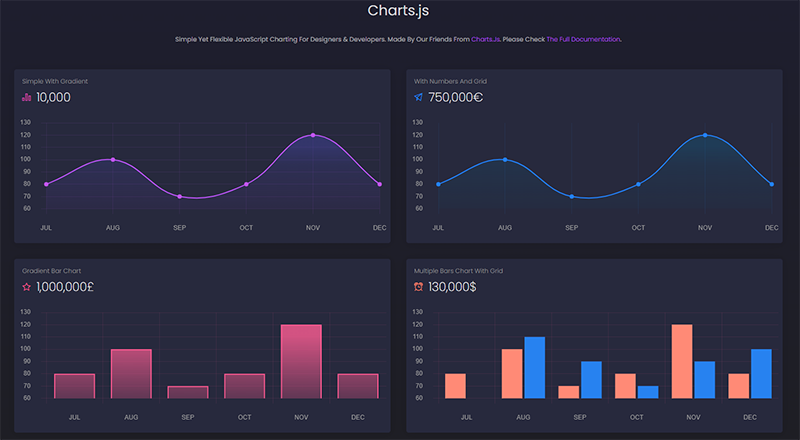The height and width of the screenshot is (440, 800).
Task: Click the DEC bar in the Gradient Bar Chart
Action: (358, 386)
